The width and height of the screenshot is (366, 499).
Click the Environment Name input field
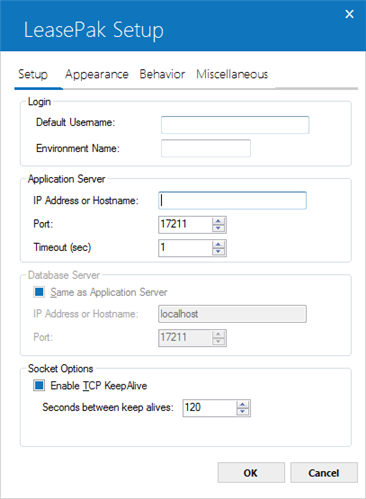coord(206,148)
